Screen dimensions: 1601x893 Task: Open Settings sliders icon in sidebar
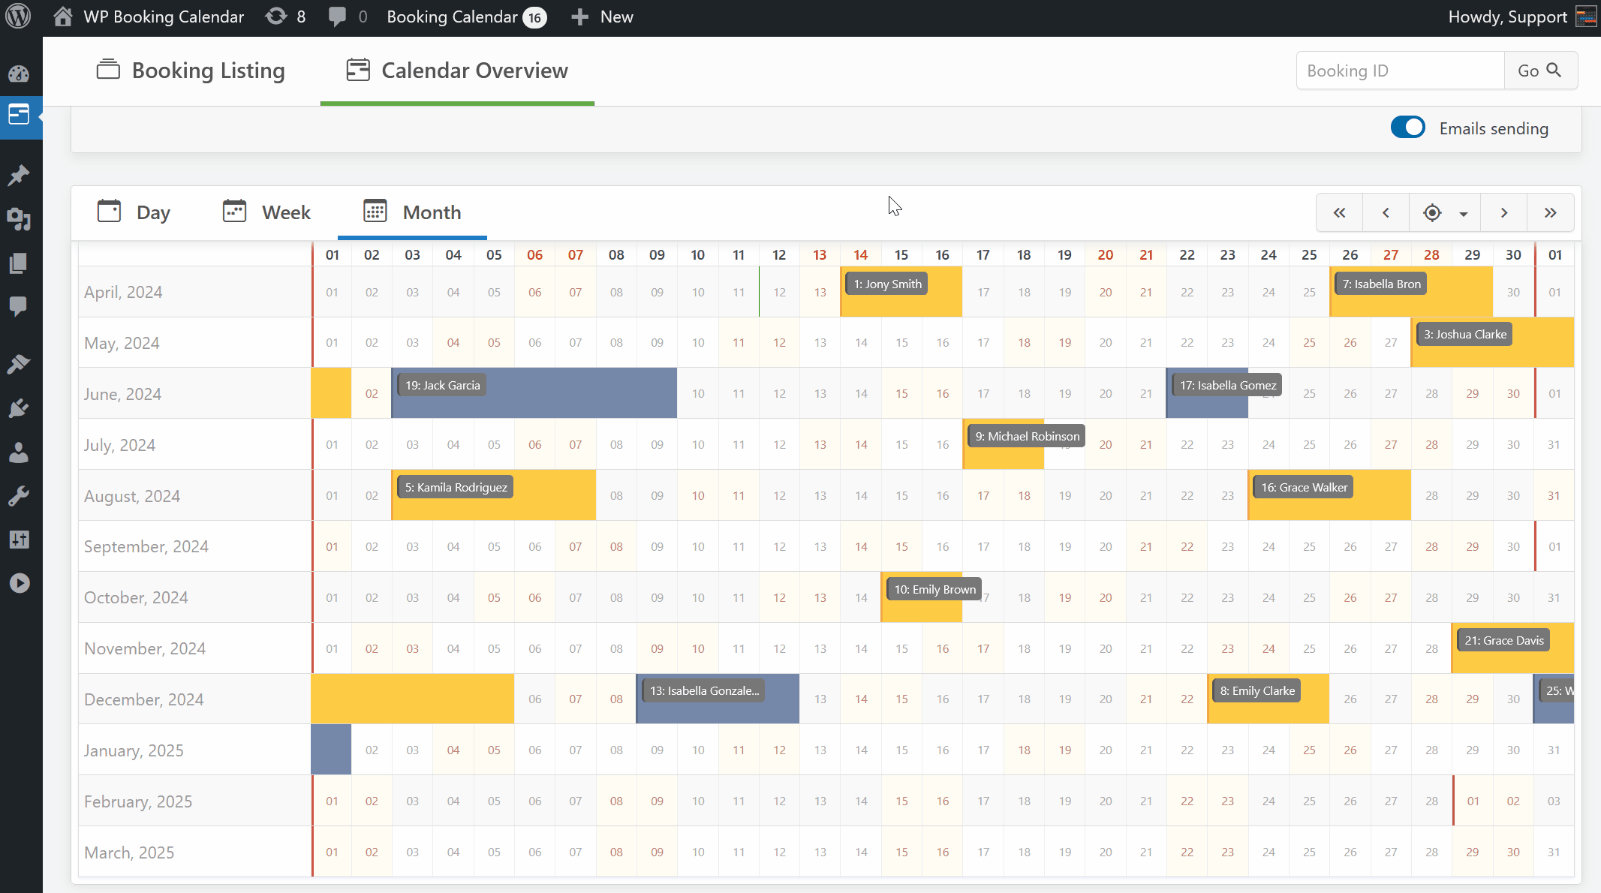(19, 540)
